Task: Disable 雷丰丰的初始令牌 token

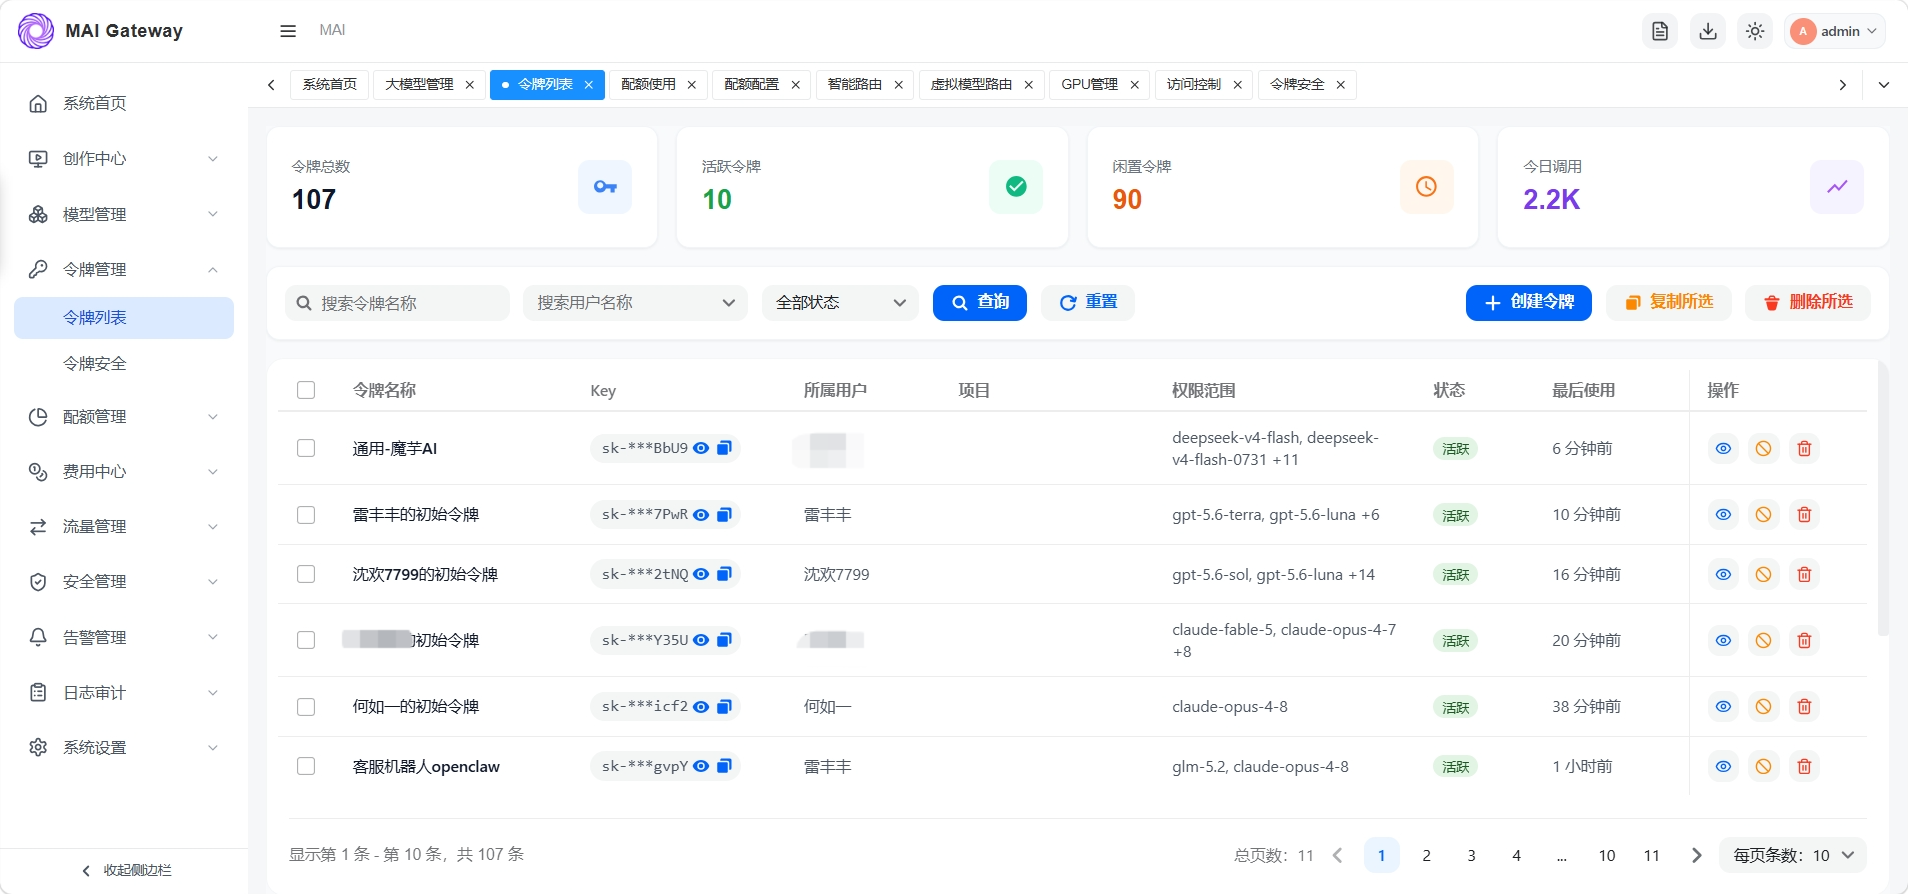Action: coord(1764,515)
